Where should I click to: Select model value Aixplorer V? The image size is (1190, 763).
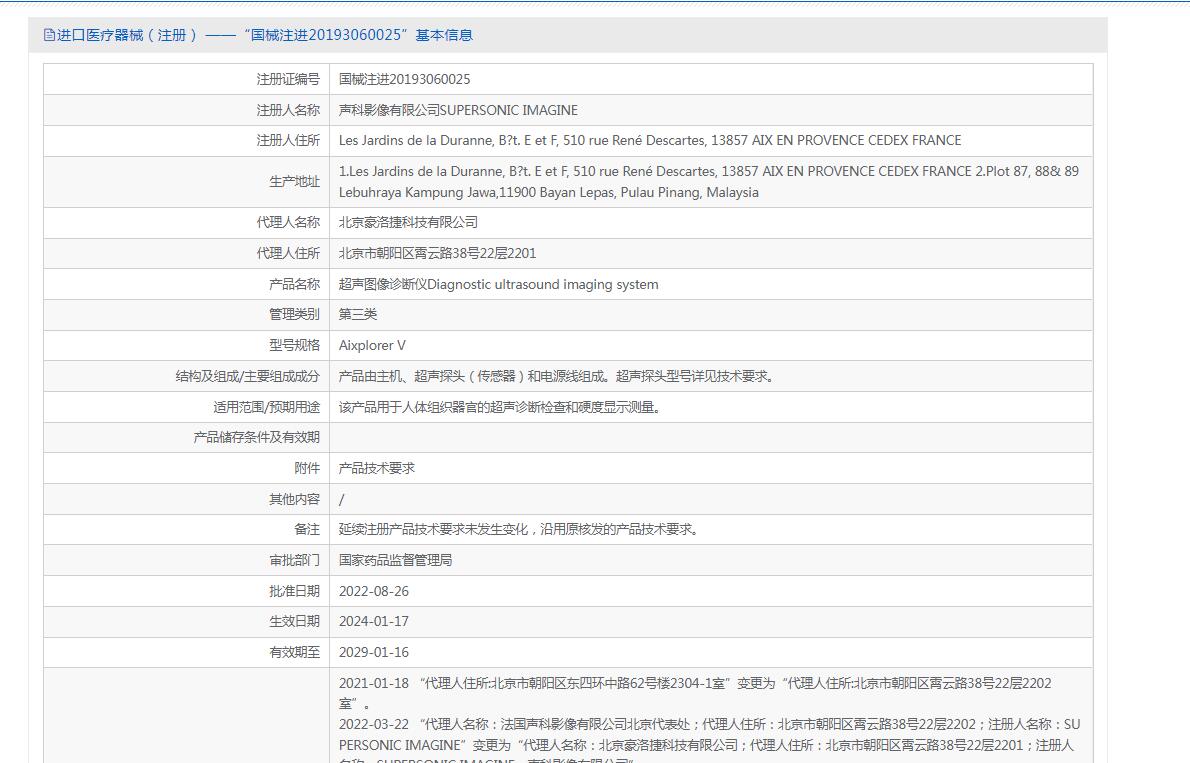(x=372, y=345)
